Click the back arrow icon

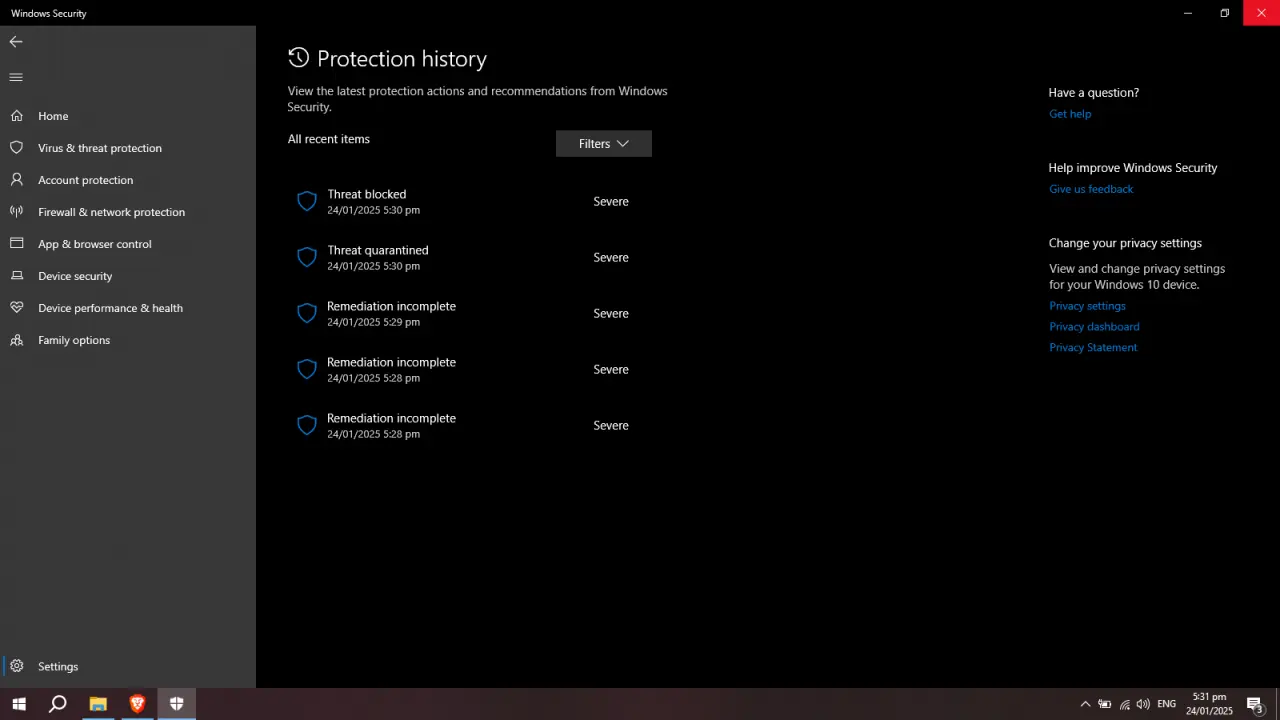pos(16,42)
